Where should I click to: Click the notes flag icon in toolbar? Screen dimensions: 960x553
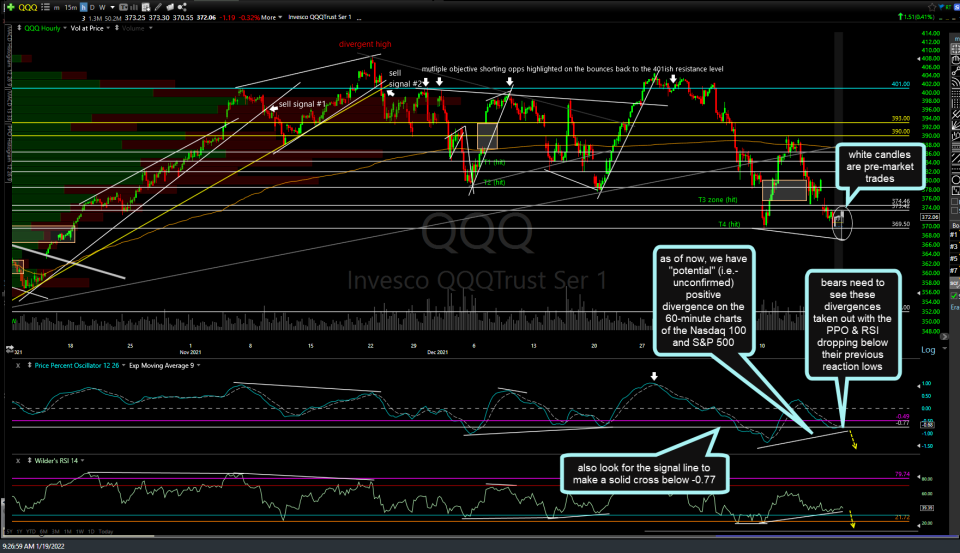point(170,7)
